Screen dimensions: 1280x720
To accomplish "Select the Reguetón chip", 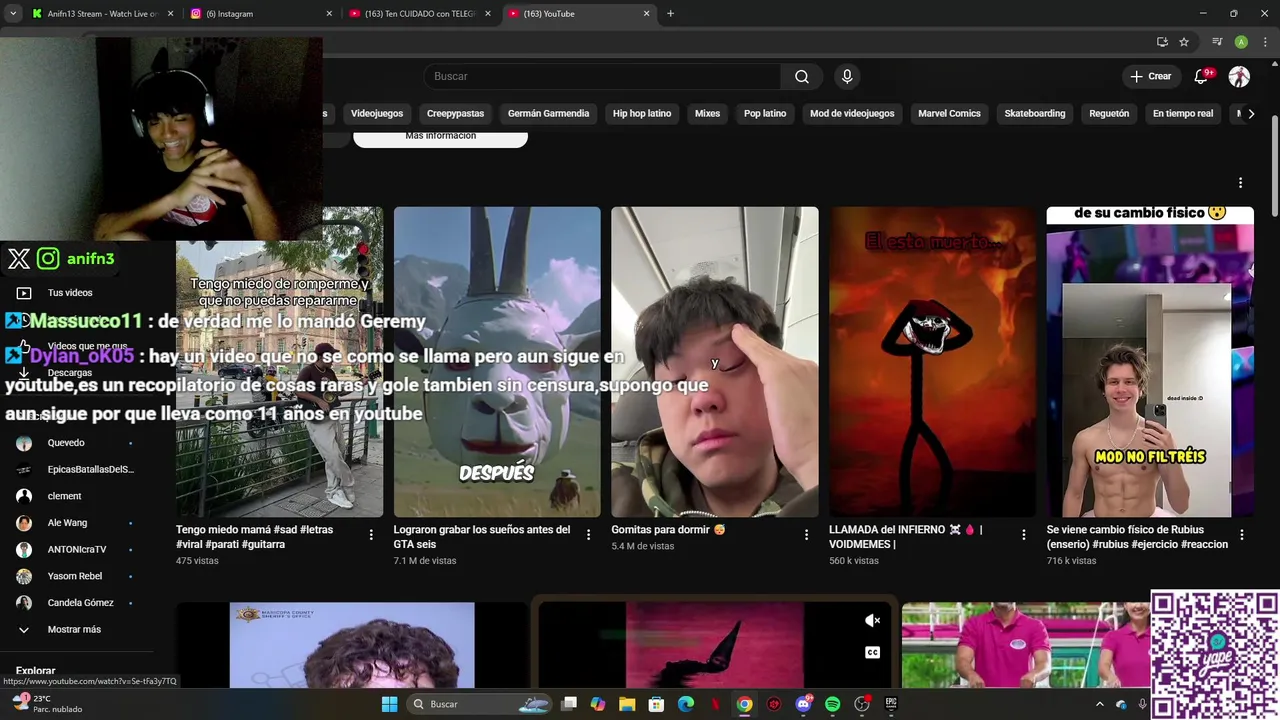I will pos(1109,114).
